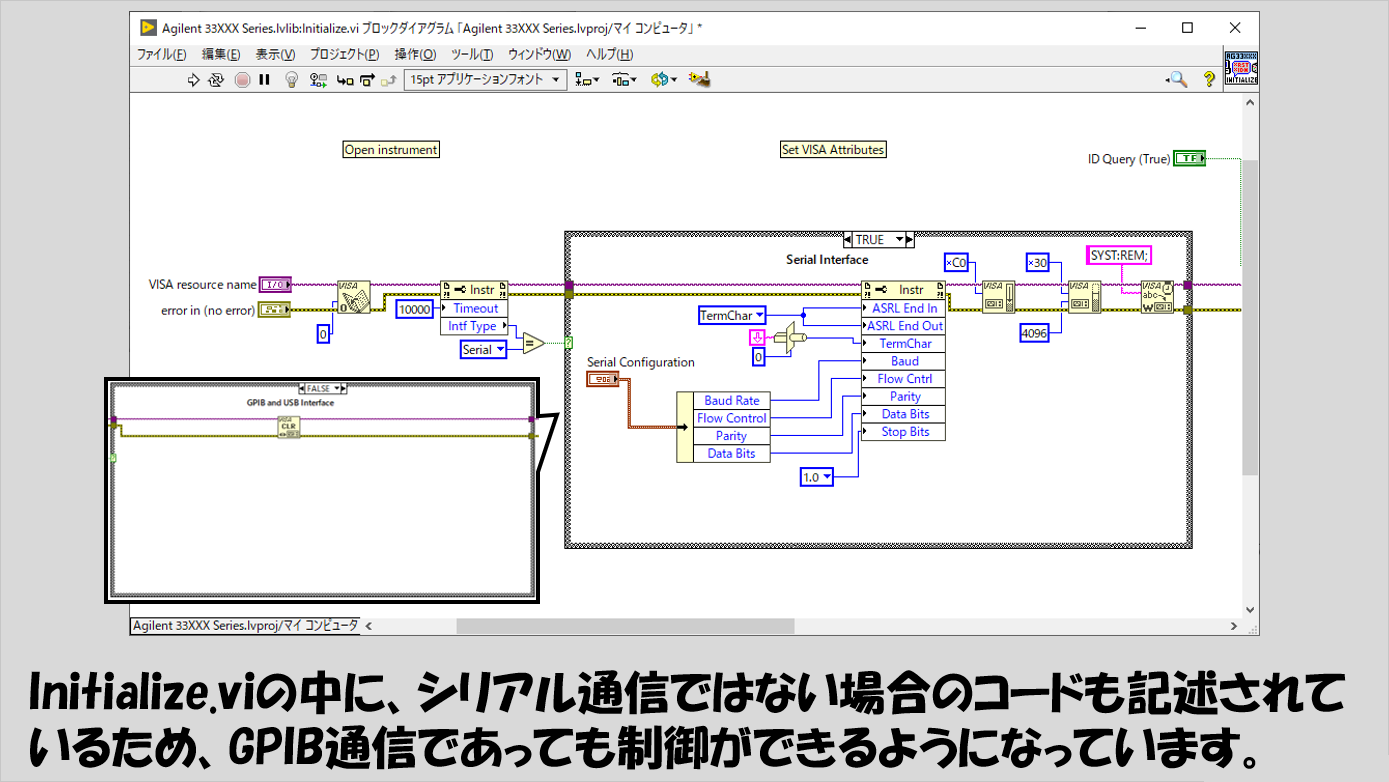Select the VISA node wired to xC0
The height and width of the screenshot is (782, 1389).
pyautogui.click(x=997, y=297)
